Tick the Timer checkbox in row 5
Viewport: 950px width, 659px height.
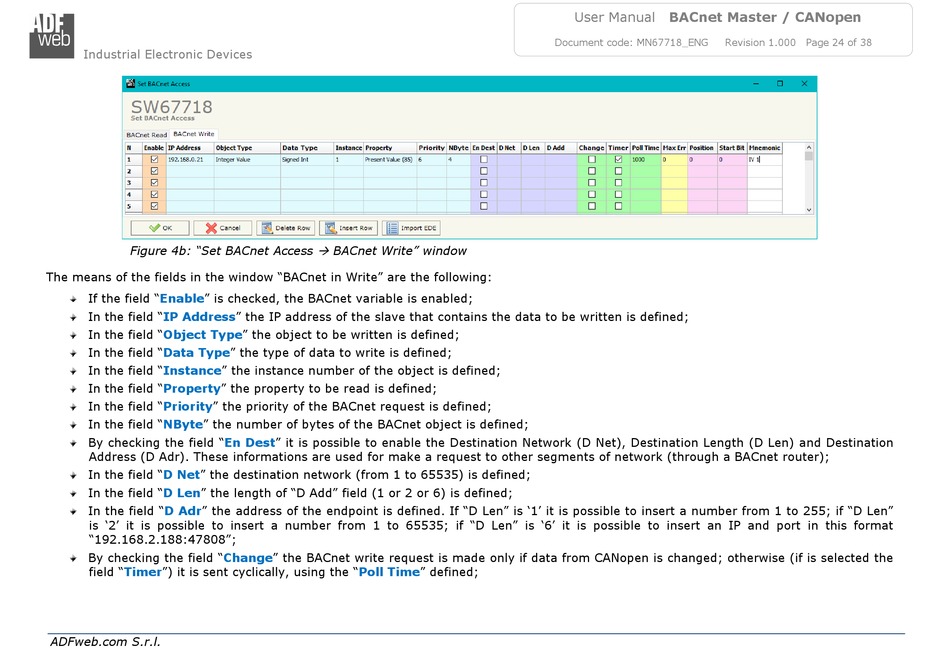(x=618, y=206)
